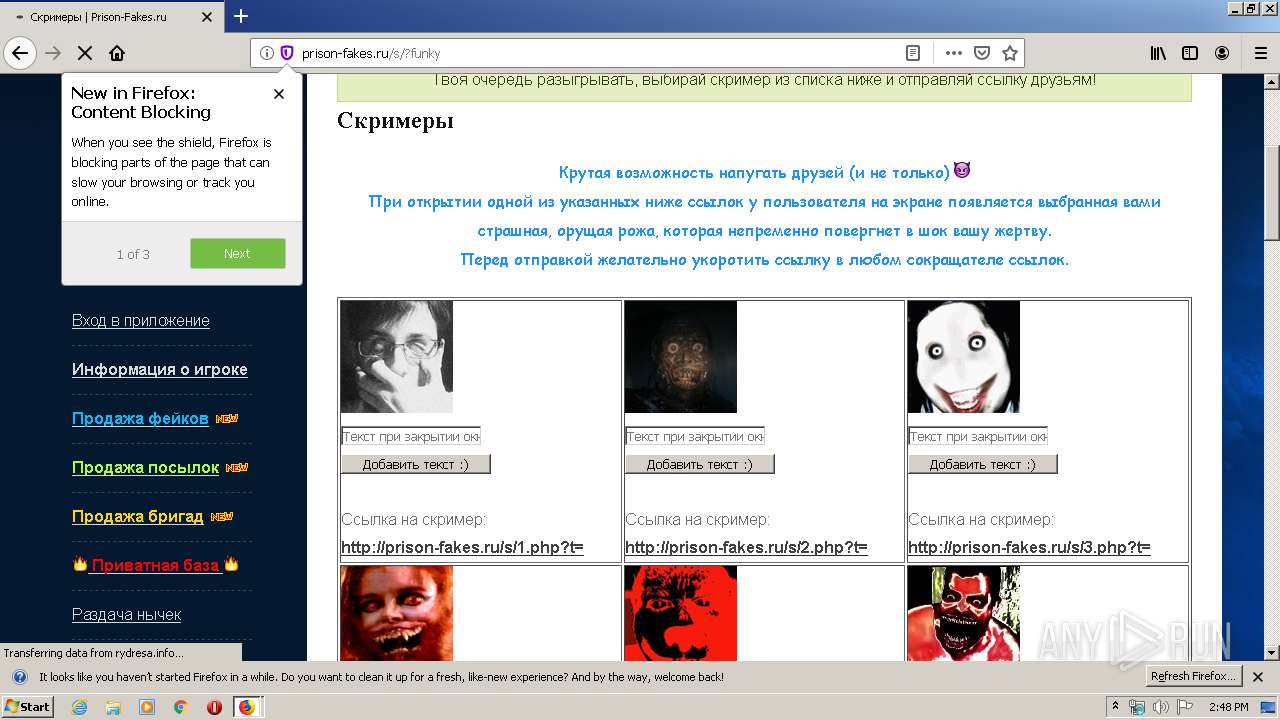Select Firefox taskbar button
The width and height of the screenshot is (1280, 720).
pyautogui.click(x=247, y=707)
